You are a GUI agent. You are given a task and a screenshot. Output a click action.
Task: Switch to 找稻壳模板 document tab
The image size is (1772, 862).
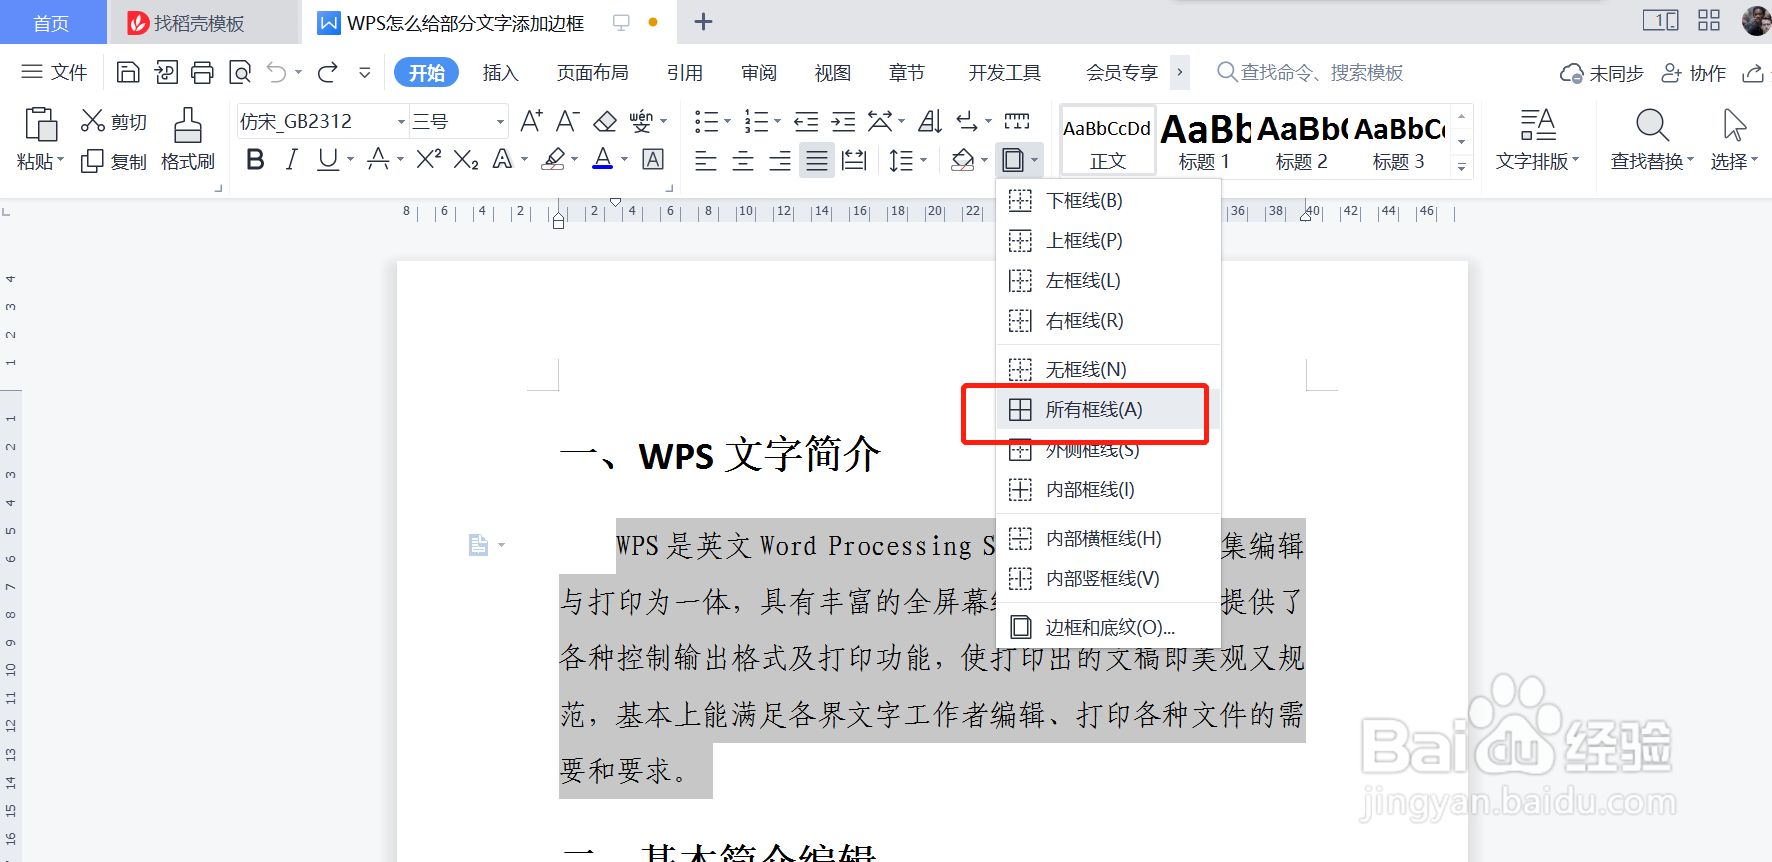pos(203,22)
